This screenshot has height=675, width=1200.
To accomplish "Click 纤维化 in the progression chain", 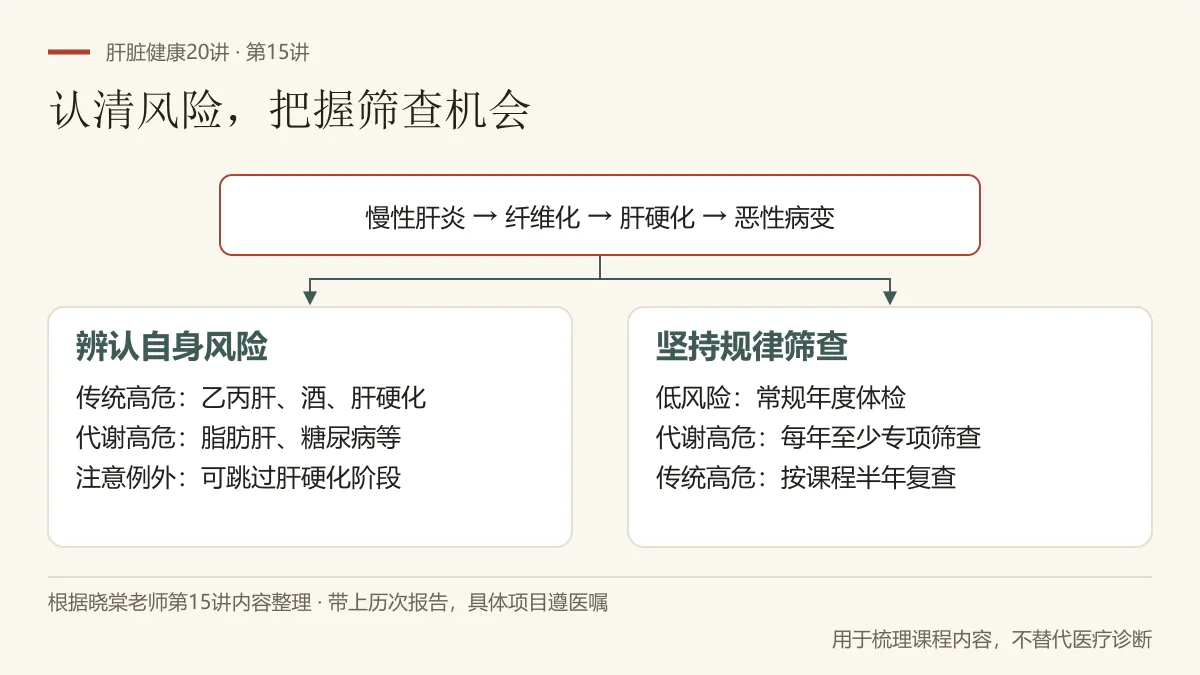I will (x=543, y=217).
